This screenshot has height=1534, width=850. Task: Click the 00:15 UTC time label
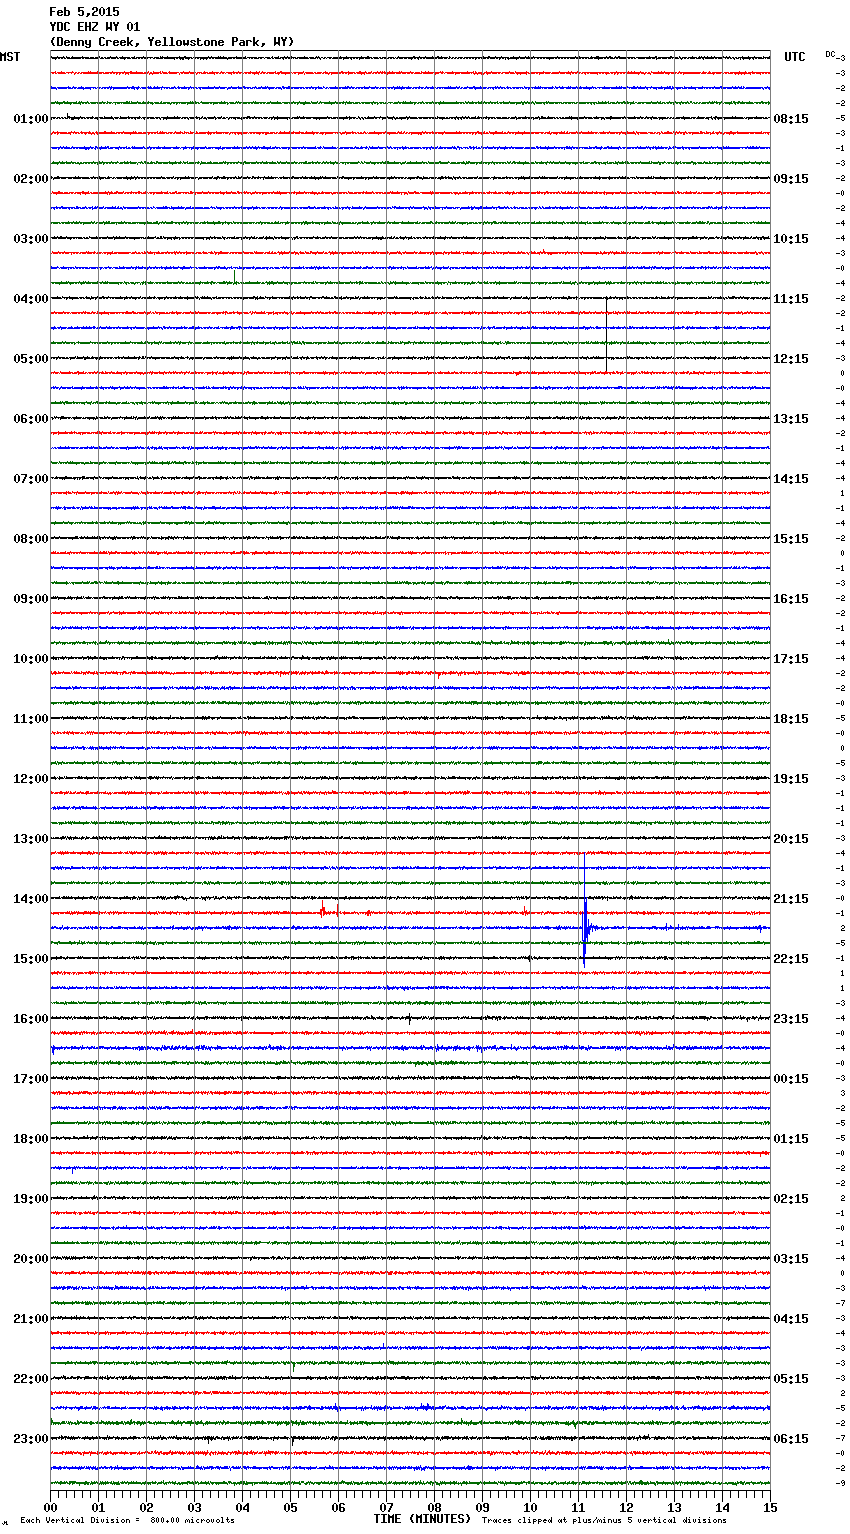(791, 1079)
